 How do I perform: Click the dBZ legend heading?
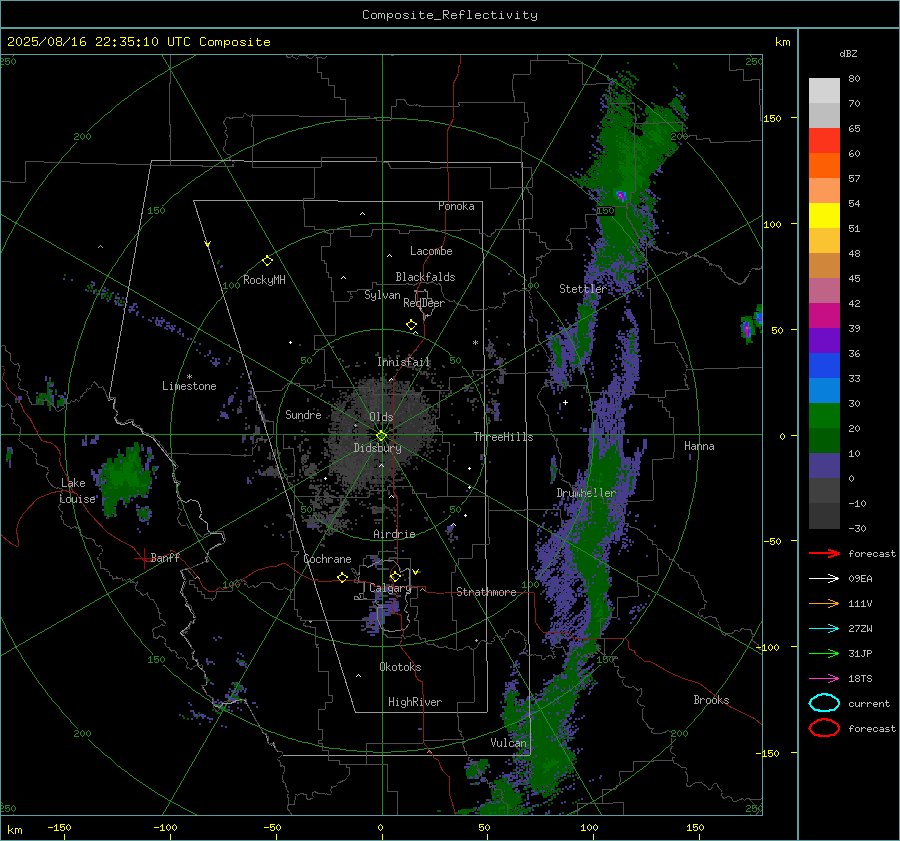click(848, 53)
